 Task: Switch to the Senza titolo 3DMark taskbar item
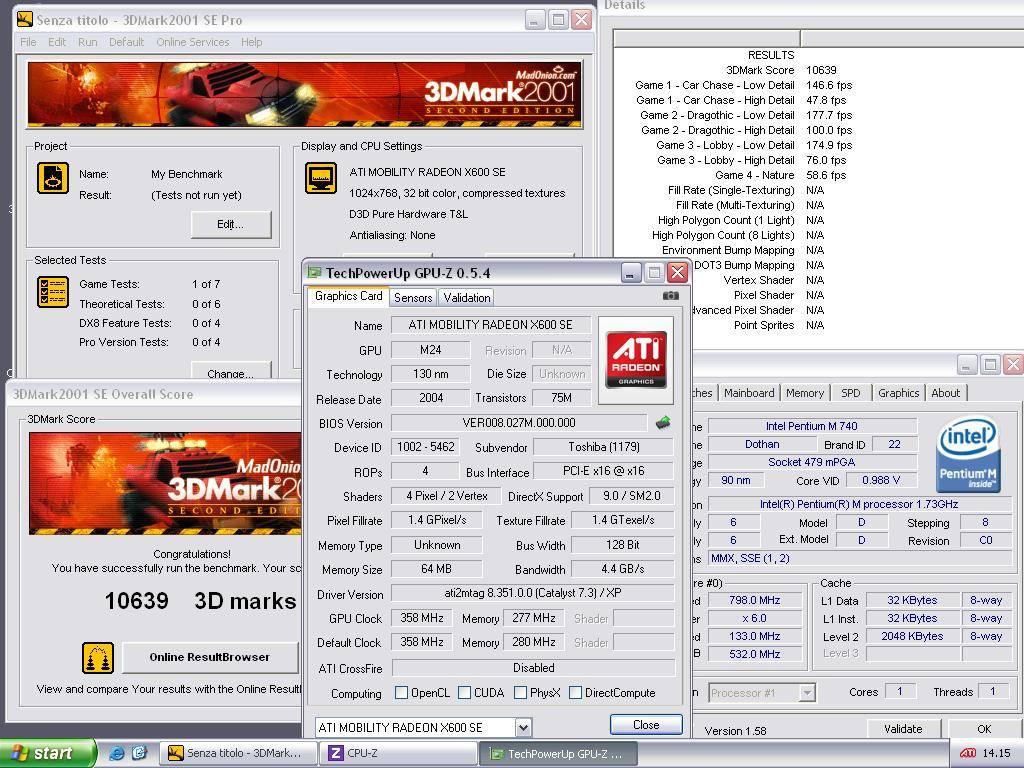tap(236, 753)
